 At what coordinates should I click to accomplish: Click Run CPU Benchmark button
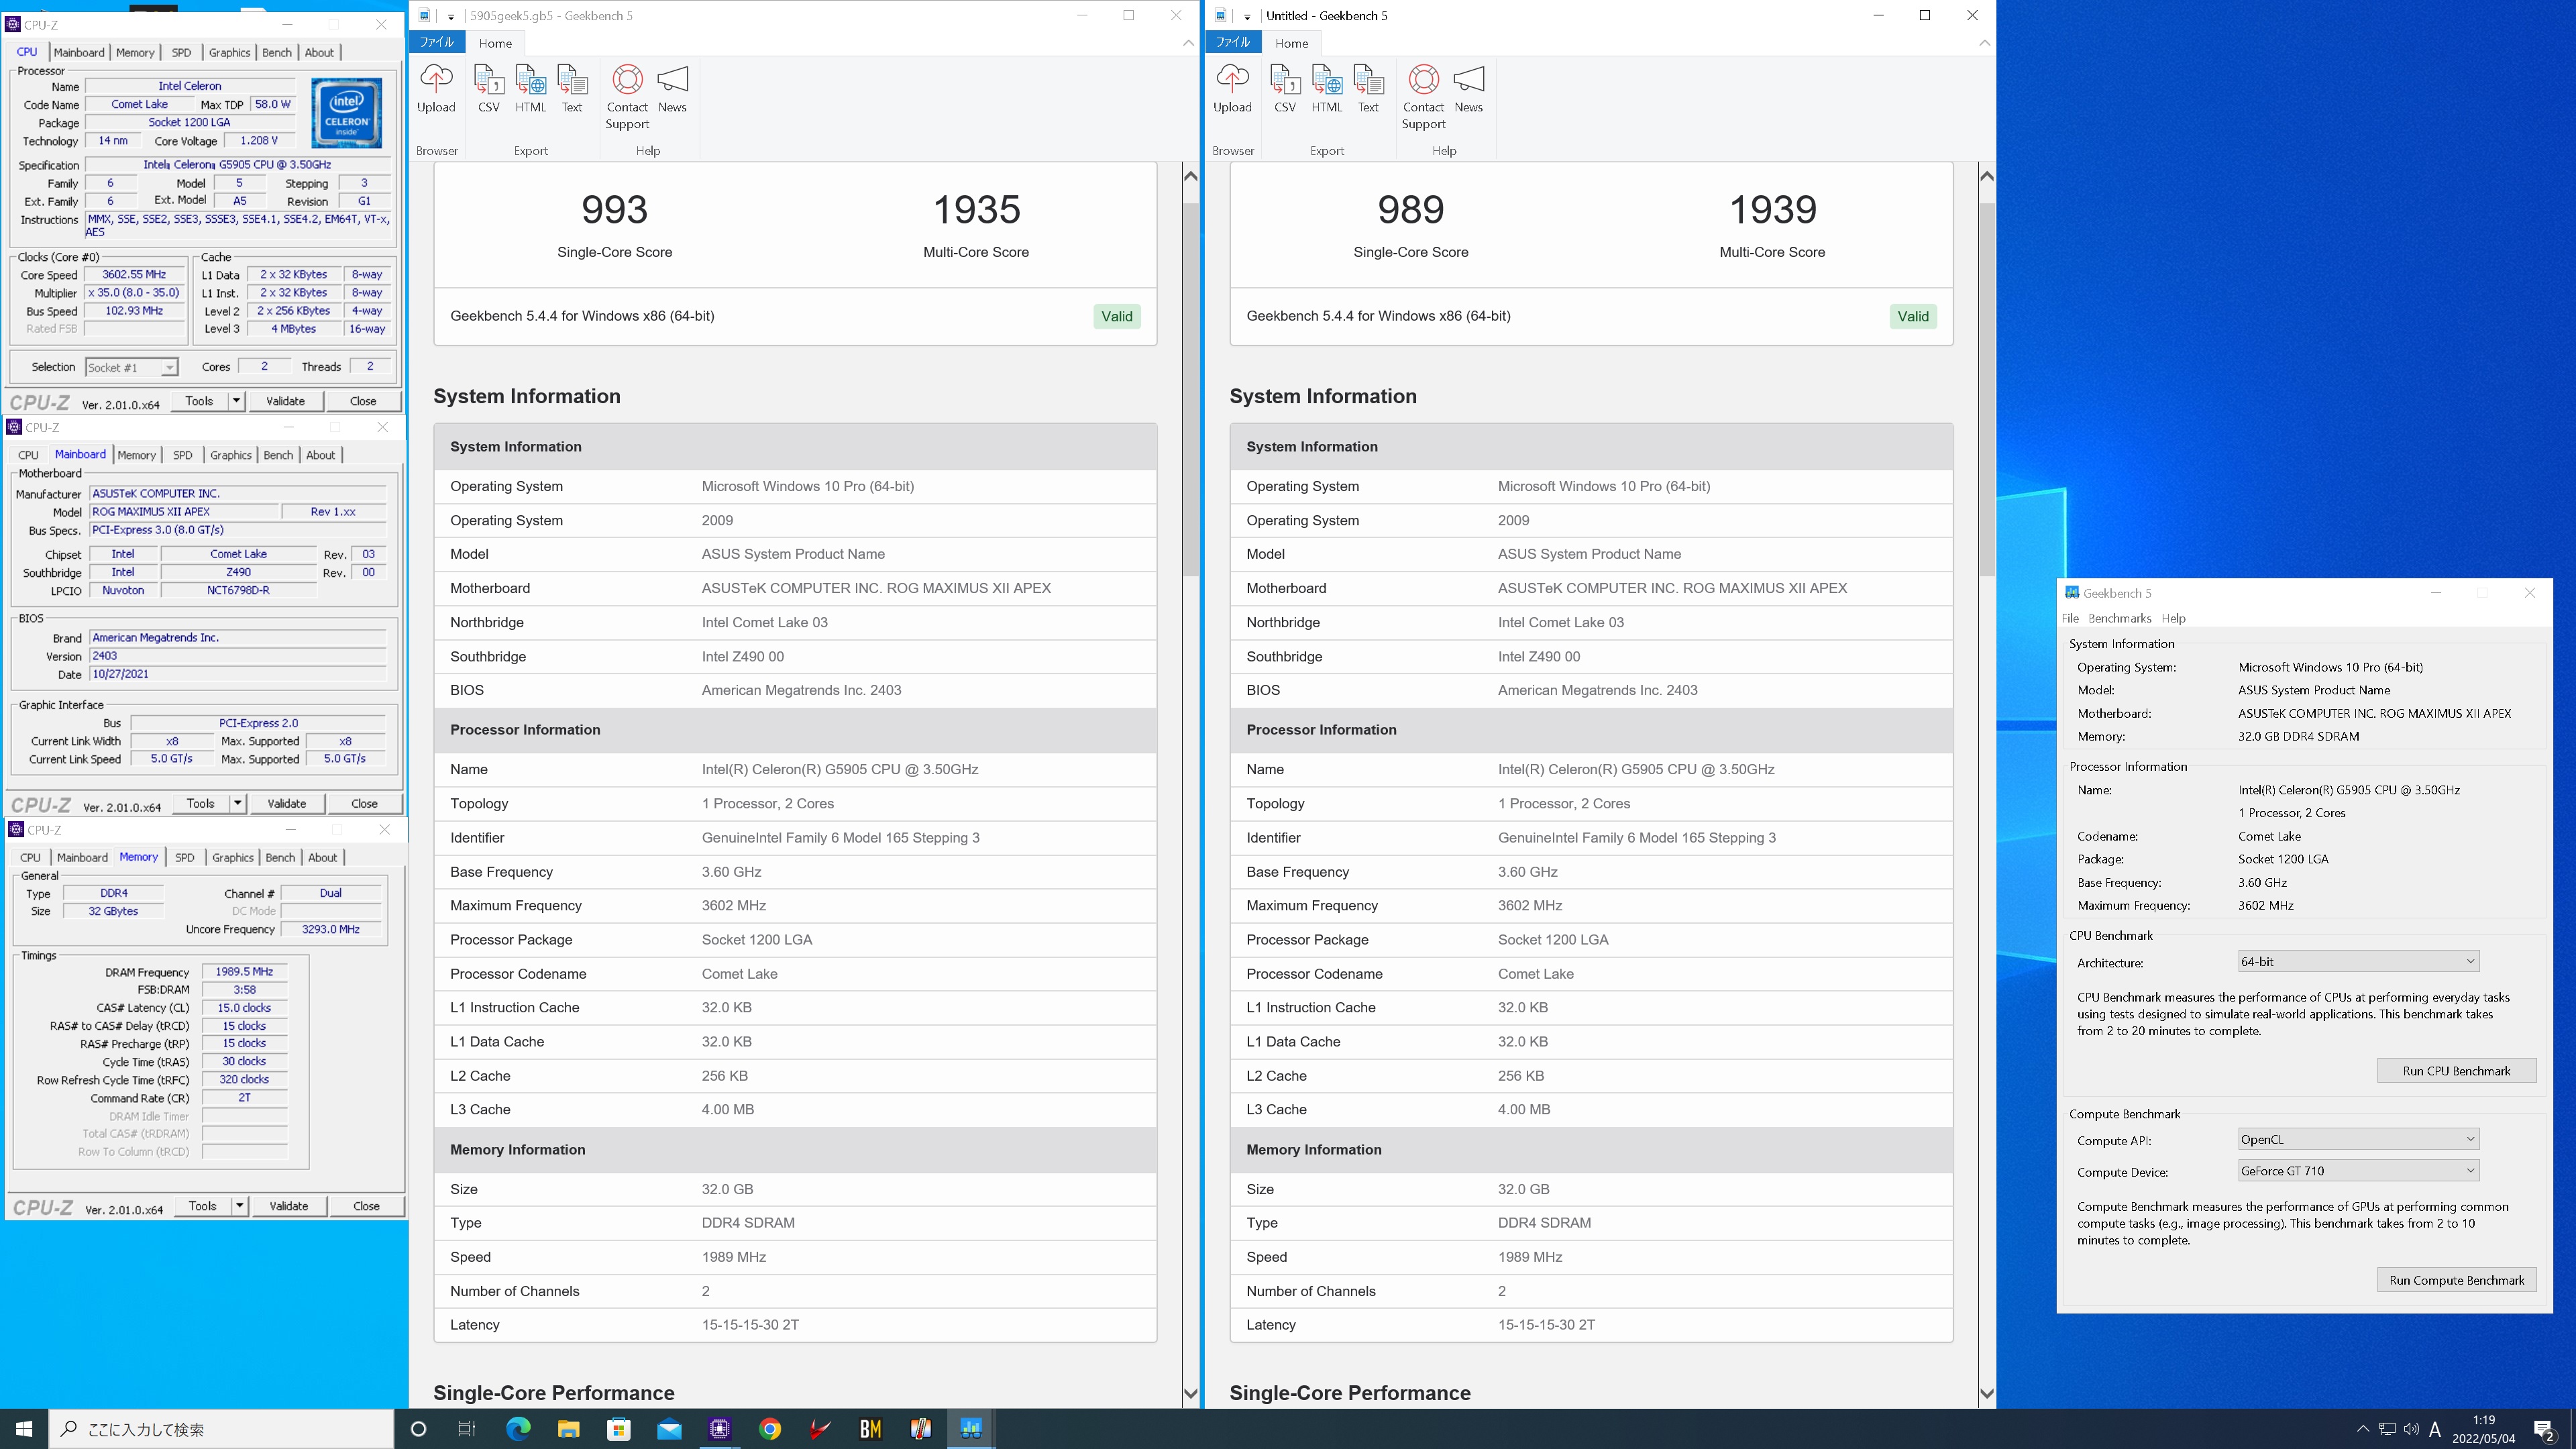pos(2456,1070)
